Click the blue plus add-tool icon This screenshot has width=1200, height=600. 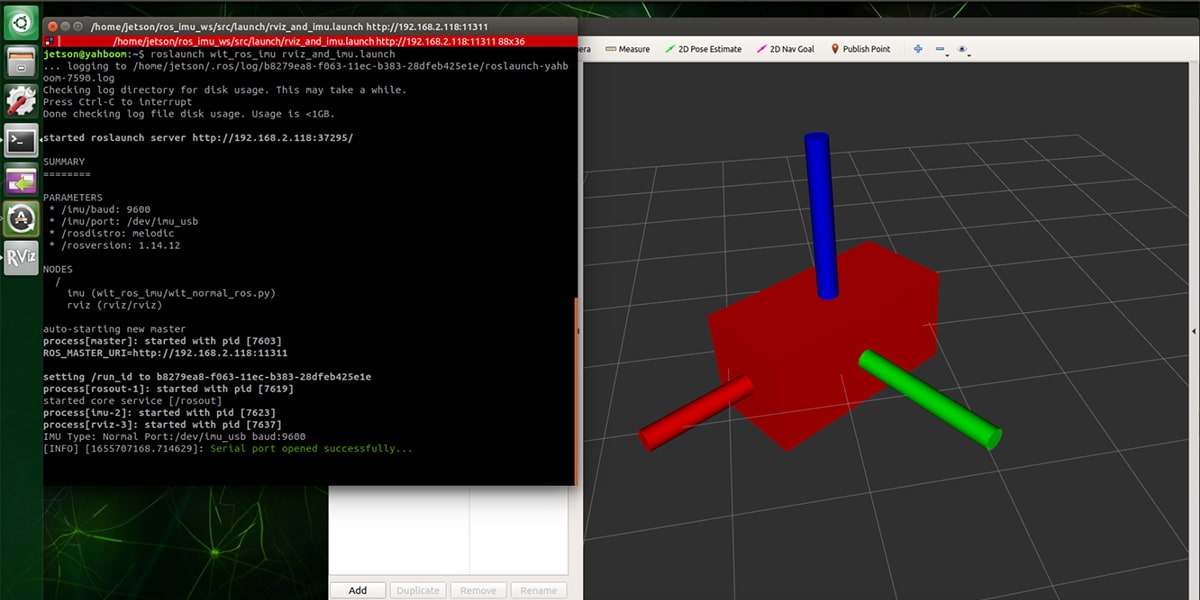(x=918, y=49)
